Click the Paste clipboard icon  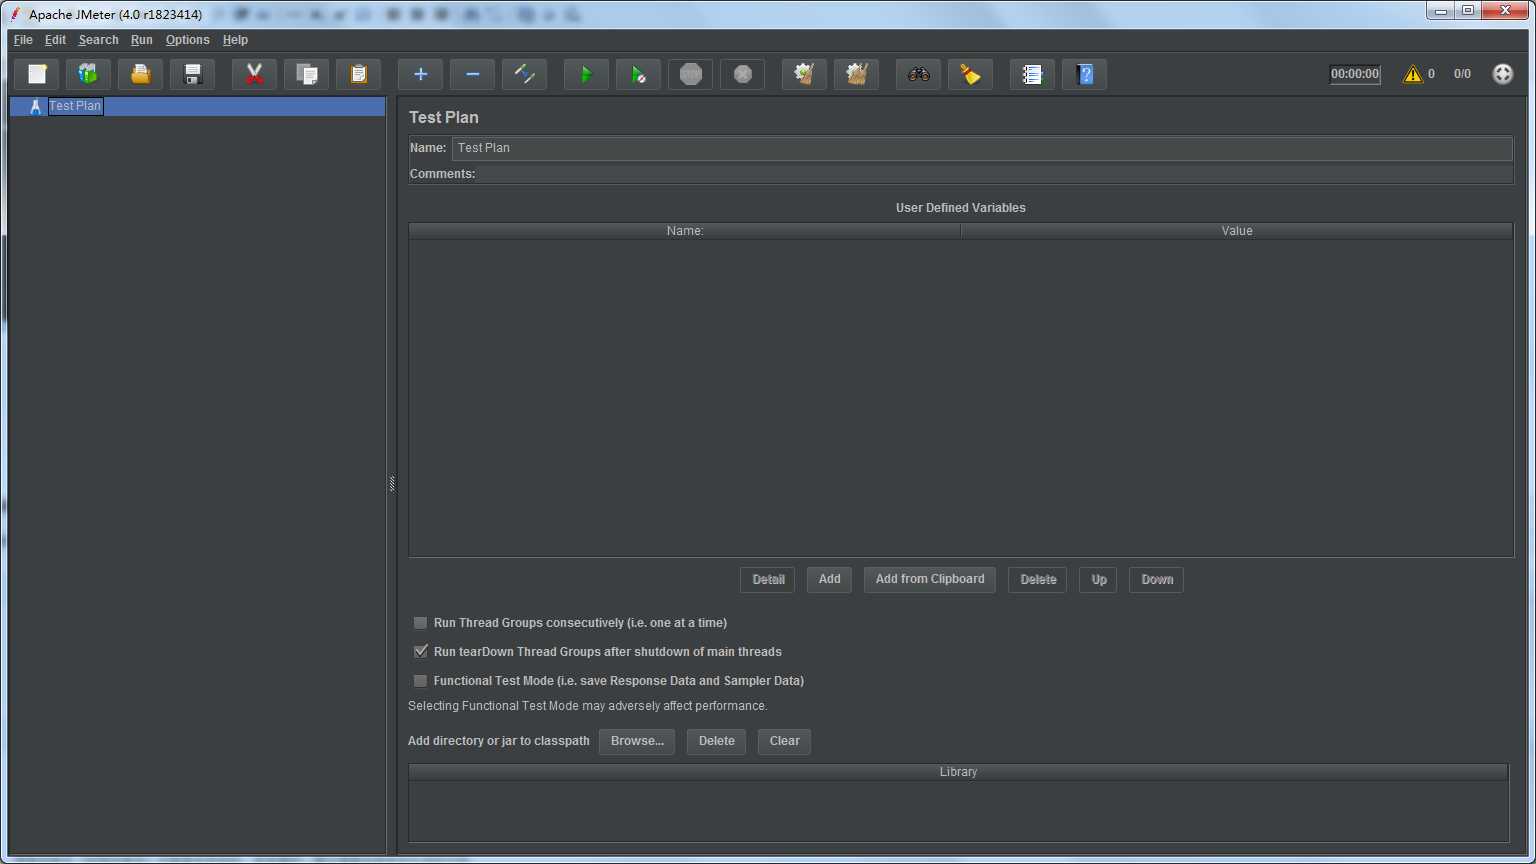pos(359,74)
